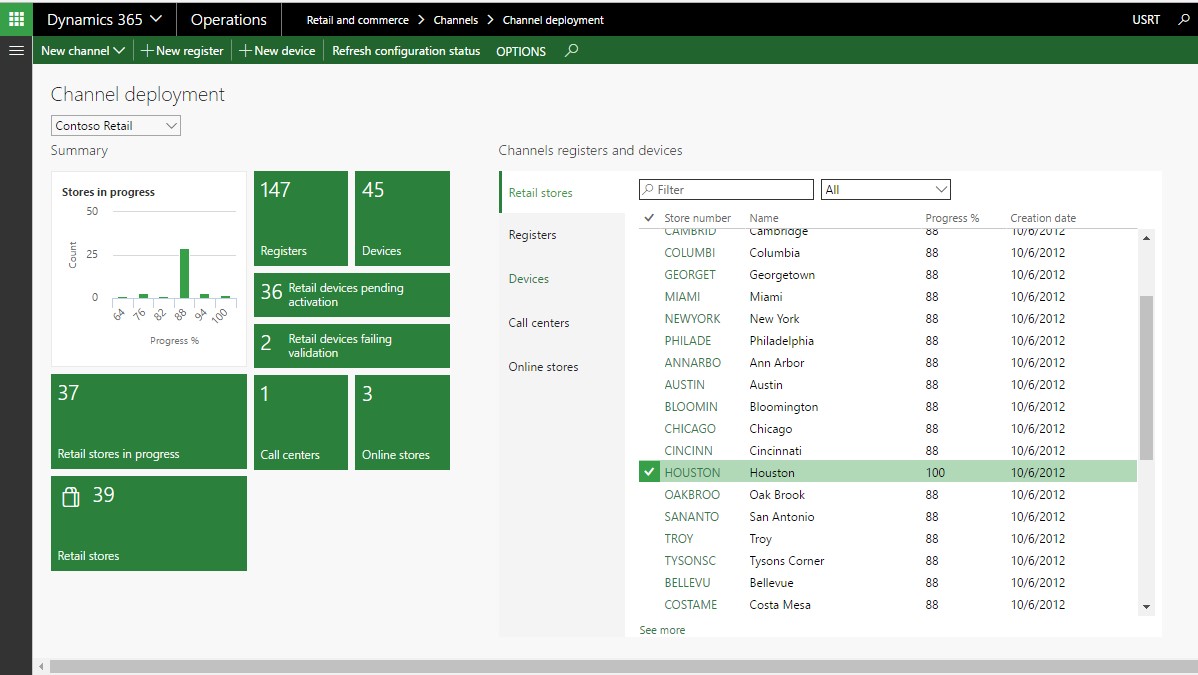The width and height of the screenshot is (1198, 675).
Task: Expand the hamburger navigation pane
Action: pos(16,50)
